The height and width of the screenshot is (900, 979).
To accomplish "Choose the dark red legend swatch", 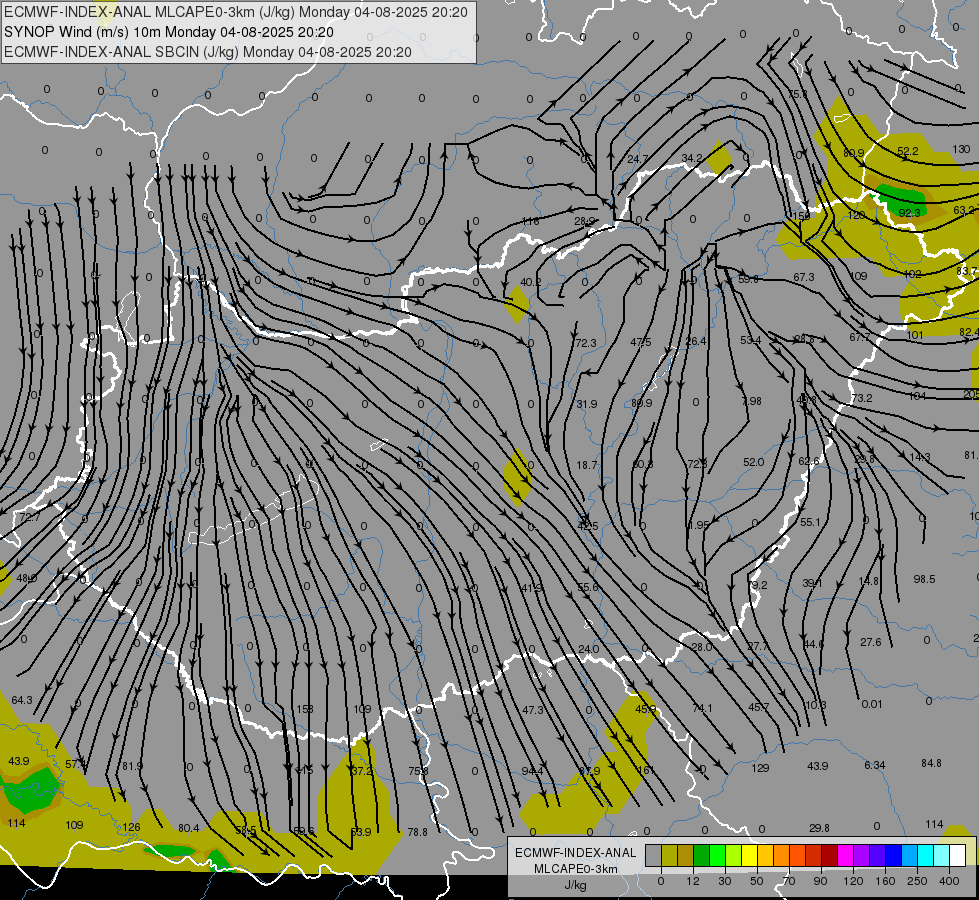I will click(830, 855).
